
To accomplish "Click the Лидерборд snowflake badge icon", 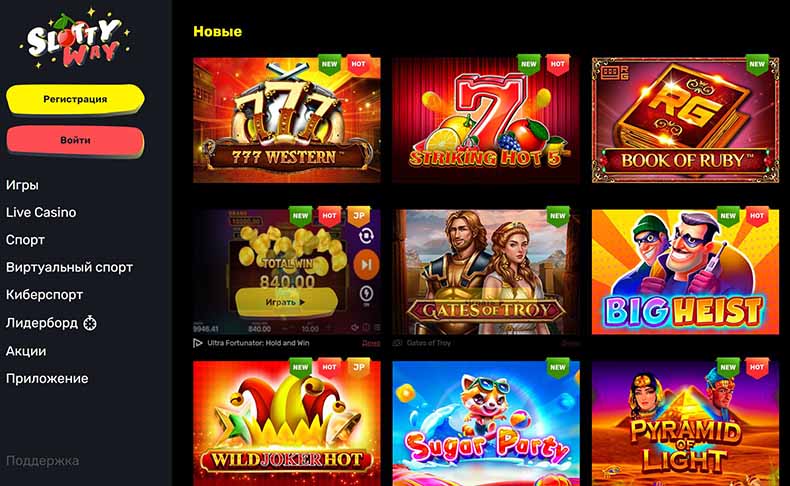I will click(x=90, y=323).
